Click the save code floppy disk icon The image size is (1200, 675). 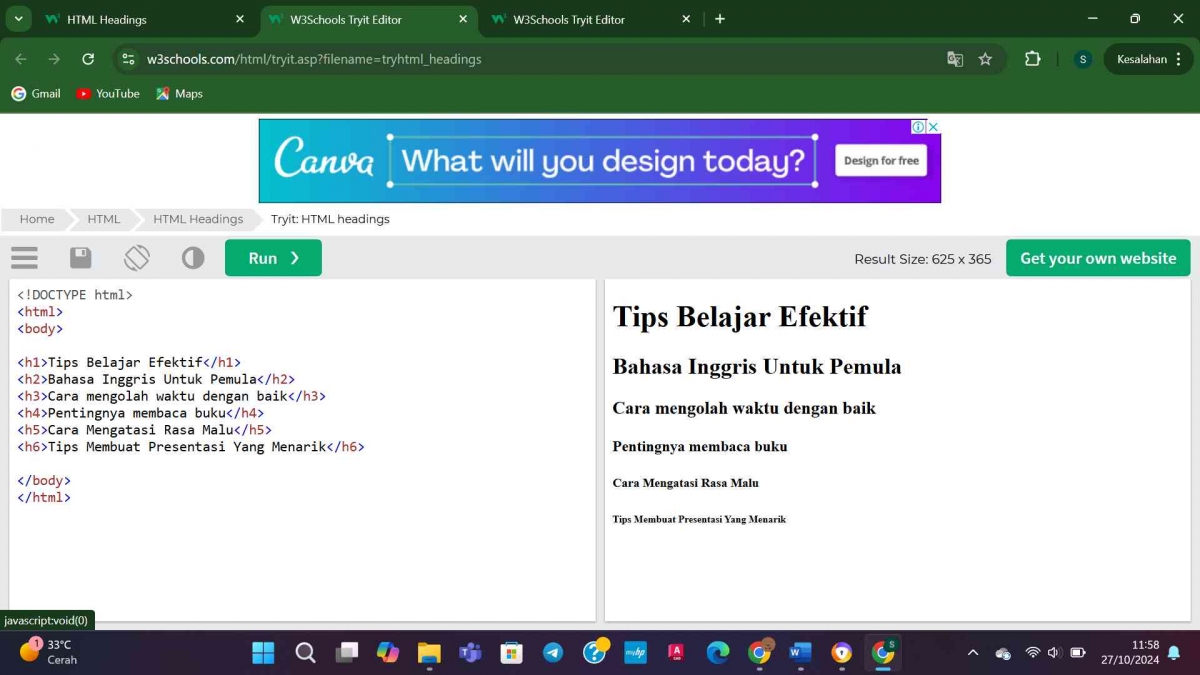click(81, 258)
